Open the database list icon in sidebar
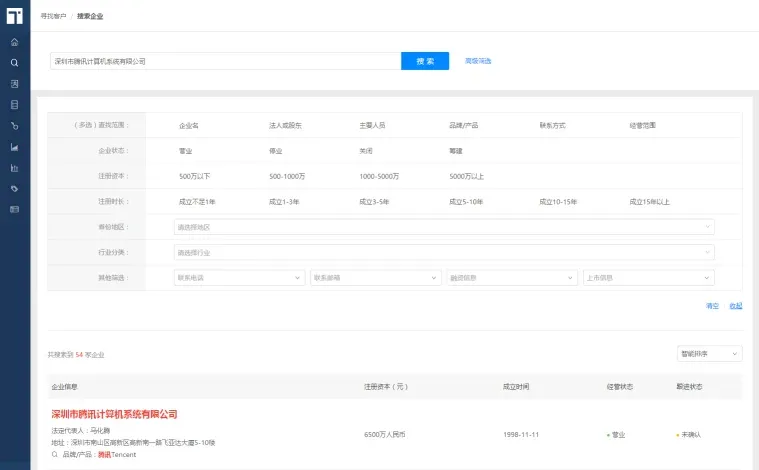The image size is (759, 470). pos(15,105)
